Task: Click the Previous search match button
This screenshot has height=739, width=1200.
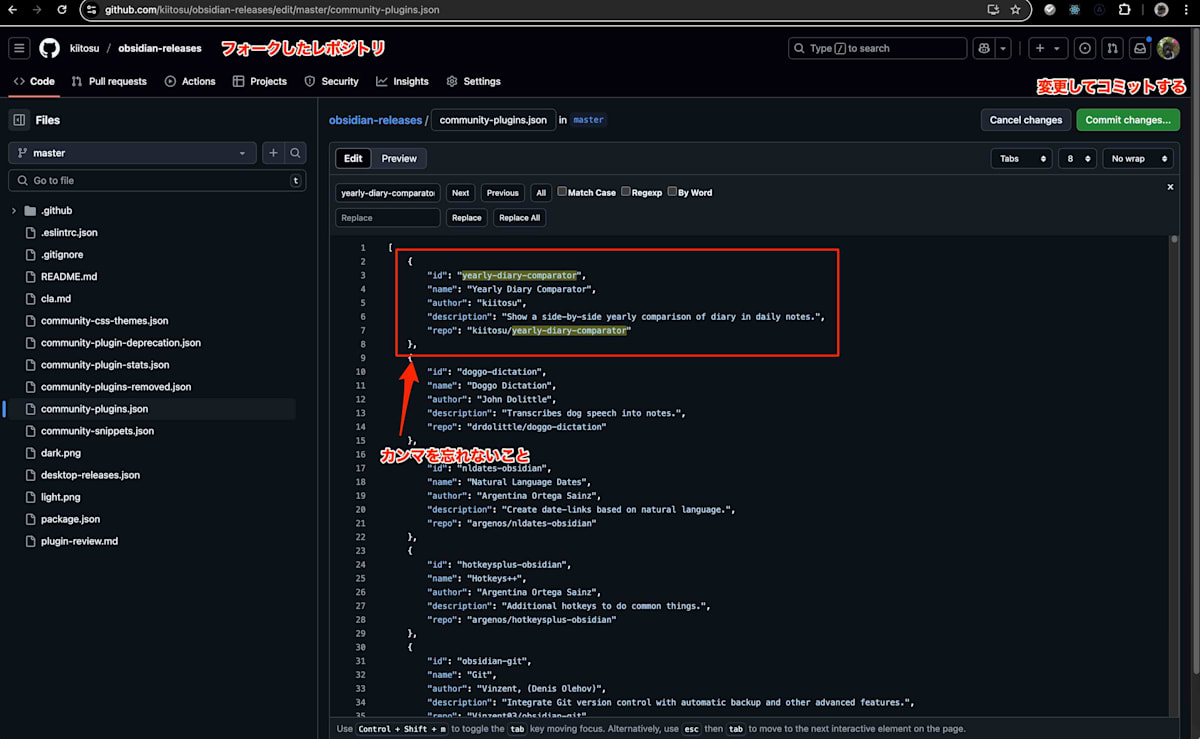Action: pyautogui.click(x=503, y=193)
